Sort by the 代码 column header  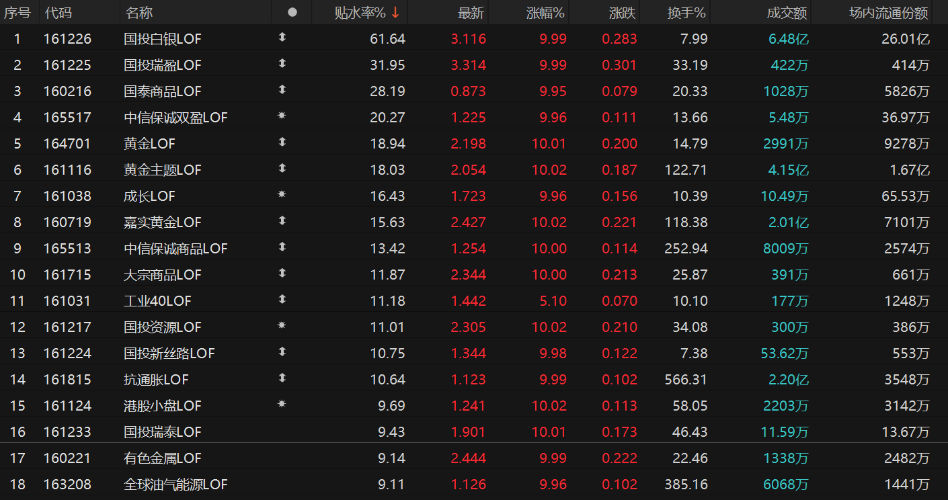pyautogui.click(x=58, y=12)
